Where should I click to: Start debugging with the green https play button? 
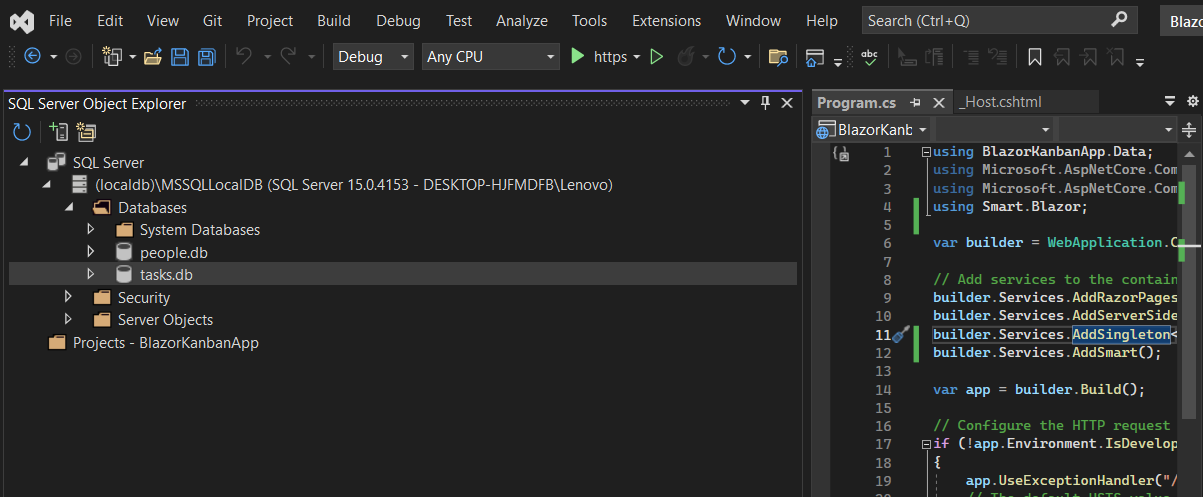(577, 57)
